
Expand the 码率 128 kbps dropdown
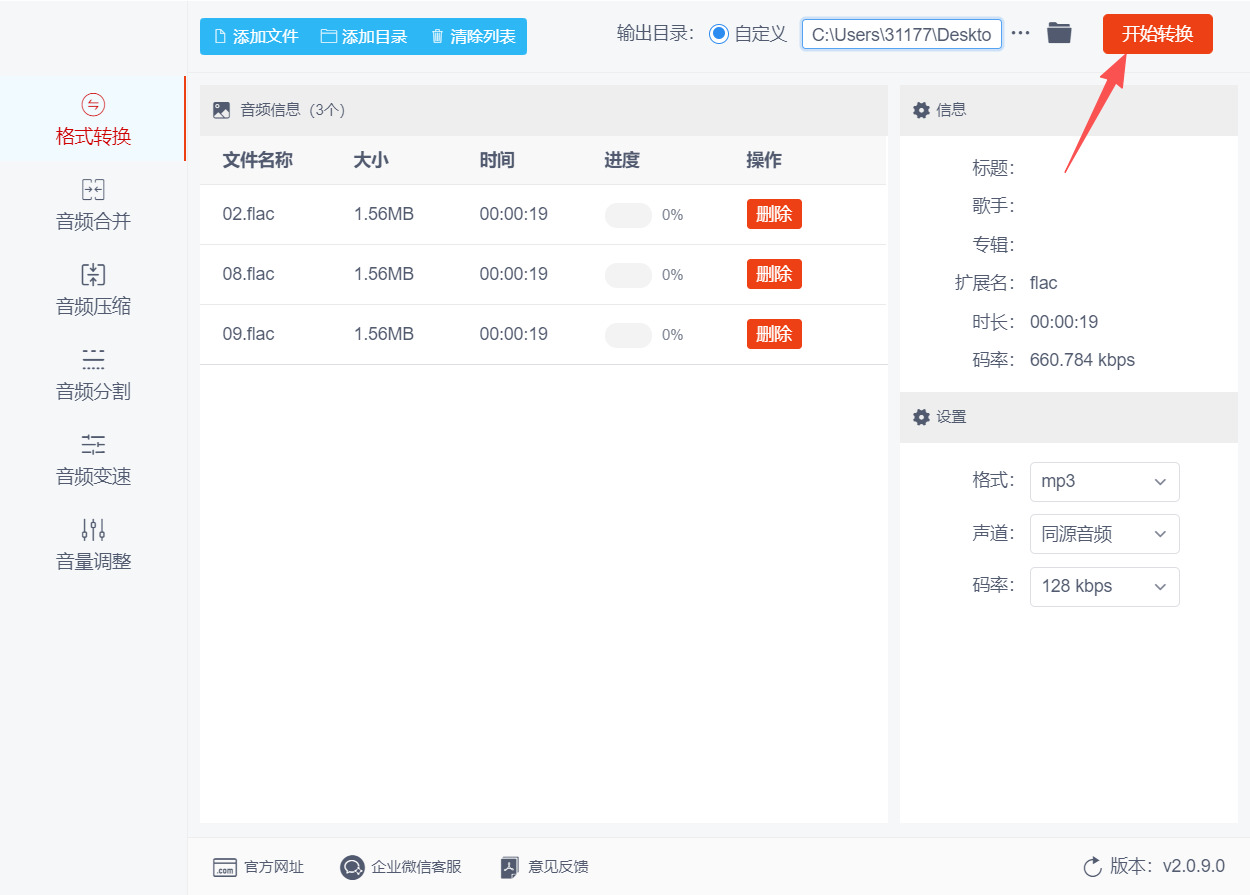coord(1104,586)
